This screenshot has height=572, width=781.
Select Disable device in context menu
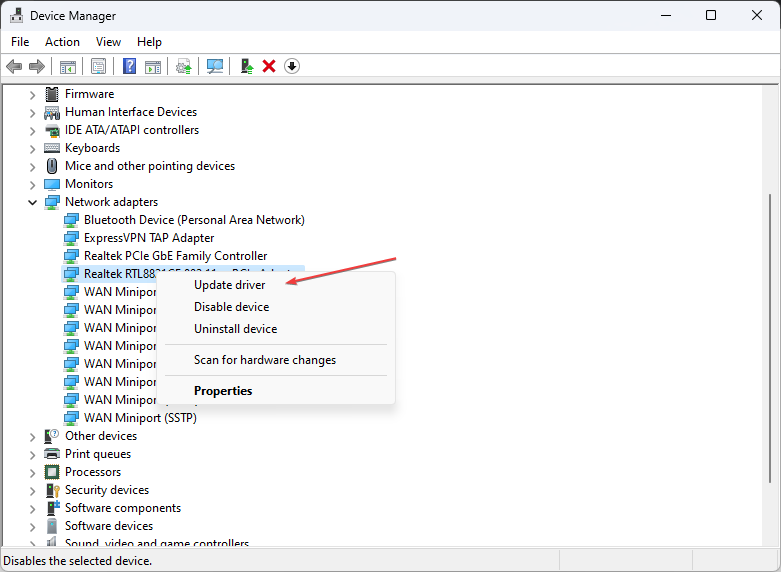point(231,307)
